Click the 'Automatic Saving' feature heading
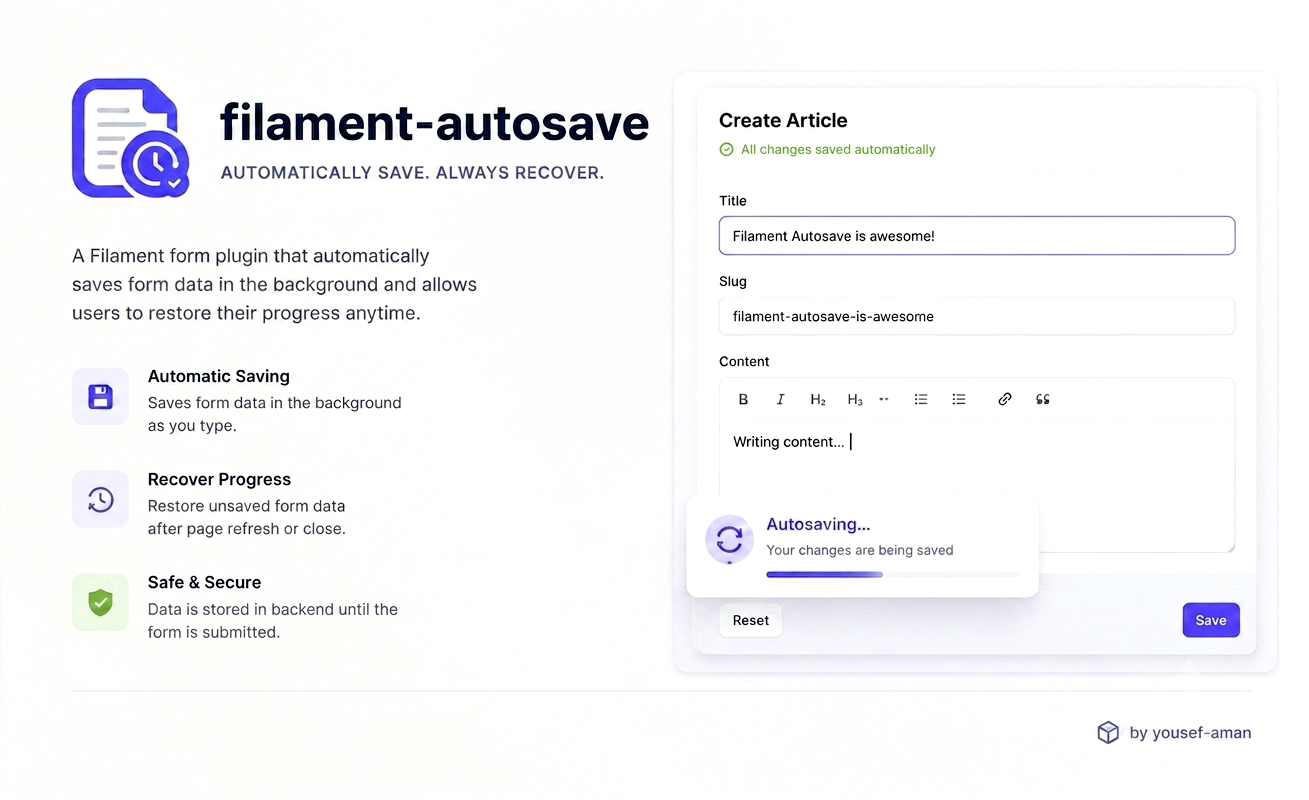The height and width of the screenshot is (800, 1309). point(219,376)
